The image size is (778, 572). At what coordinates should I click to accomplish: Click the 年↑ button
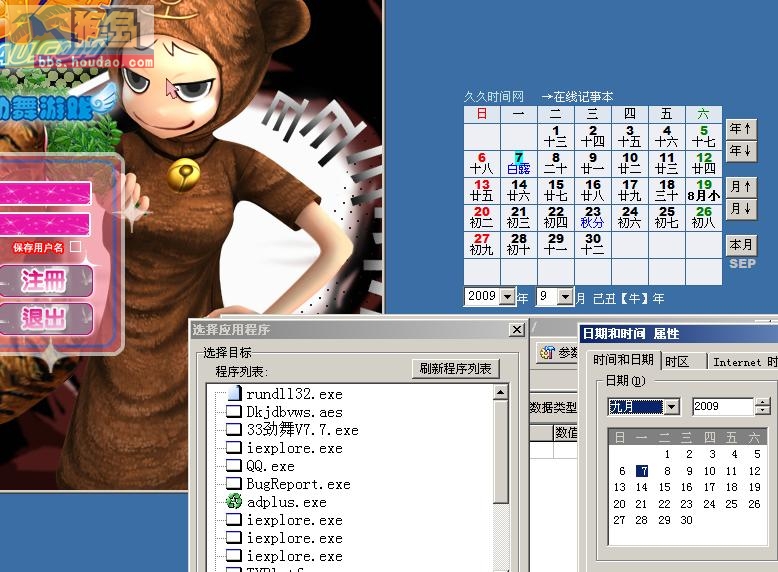pos(741,129)
